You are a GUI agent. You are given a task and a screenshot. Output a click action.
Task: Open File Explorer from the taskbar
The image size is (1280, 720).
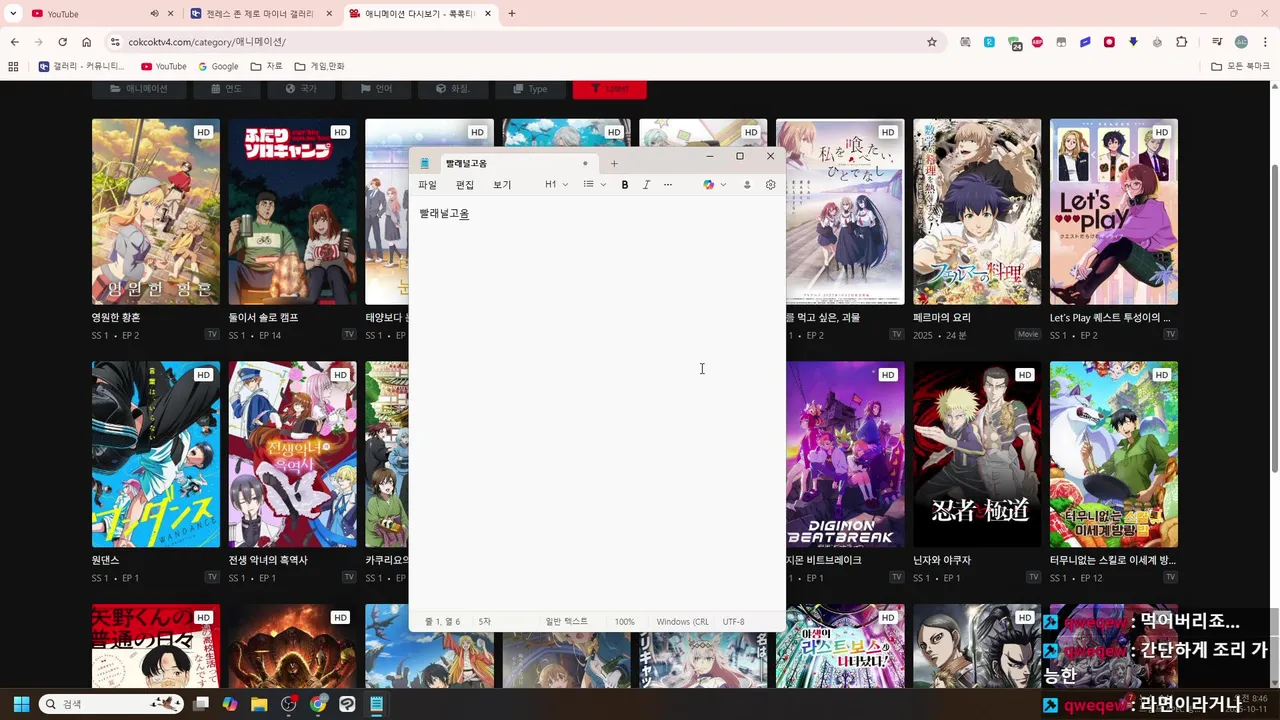259,704
